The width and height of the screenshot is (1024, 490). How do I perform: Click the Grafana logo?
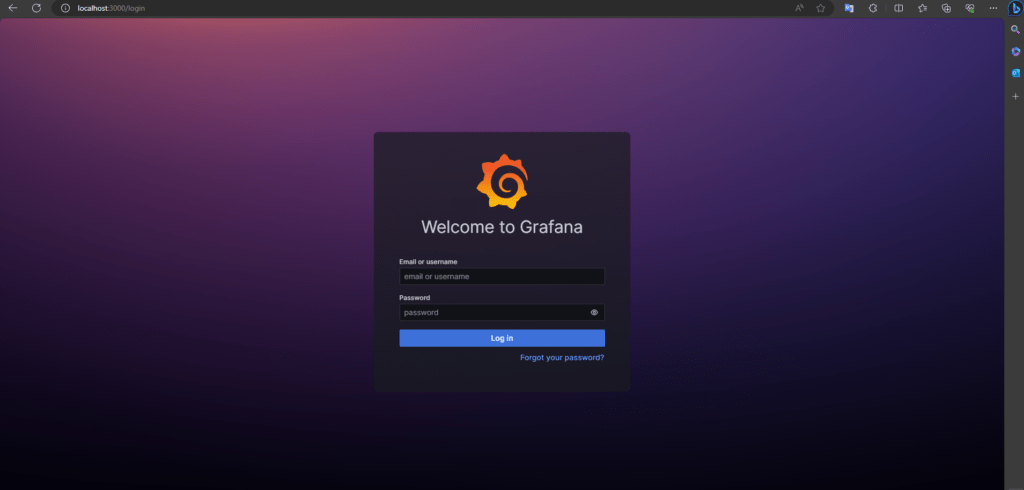click(x=502, y=181)
